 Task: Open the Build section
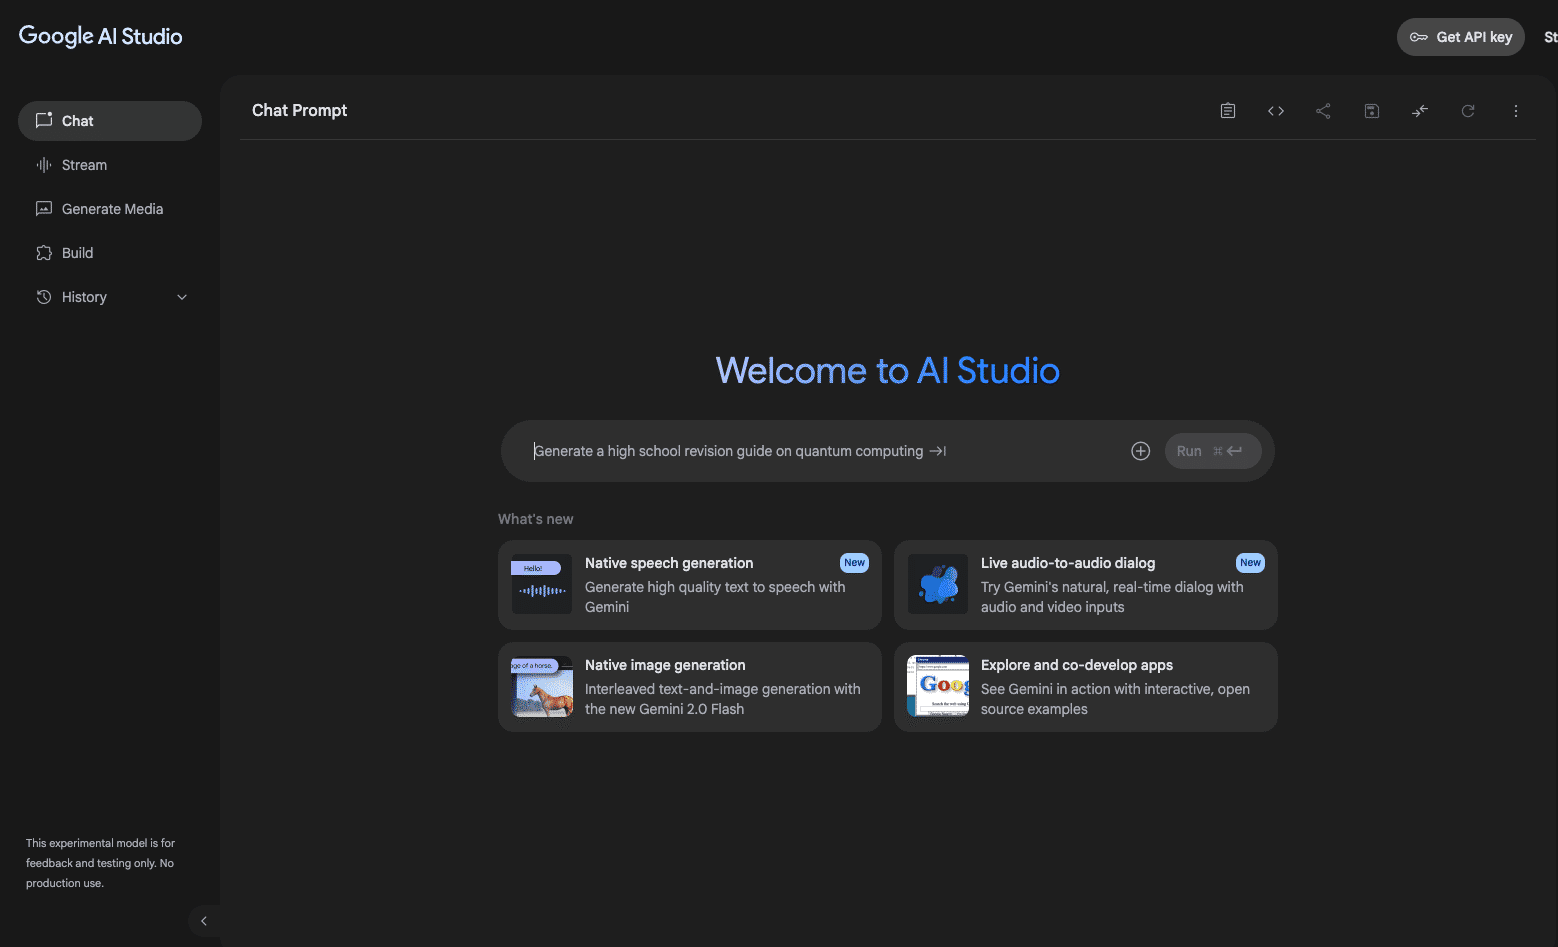coord(77,253)
